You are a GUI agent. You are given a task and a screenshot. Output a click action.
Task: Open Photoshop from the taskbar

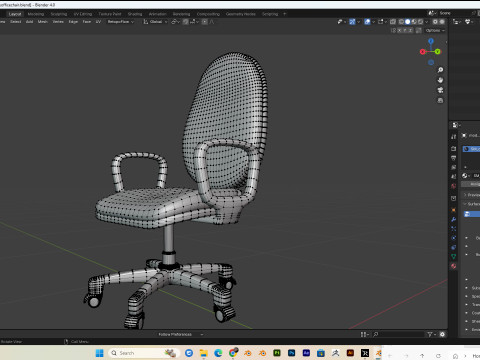click(291, 353)
